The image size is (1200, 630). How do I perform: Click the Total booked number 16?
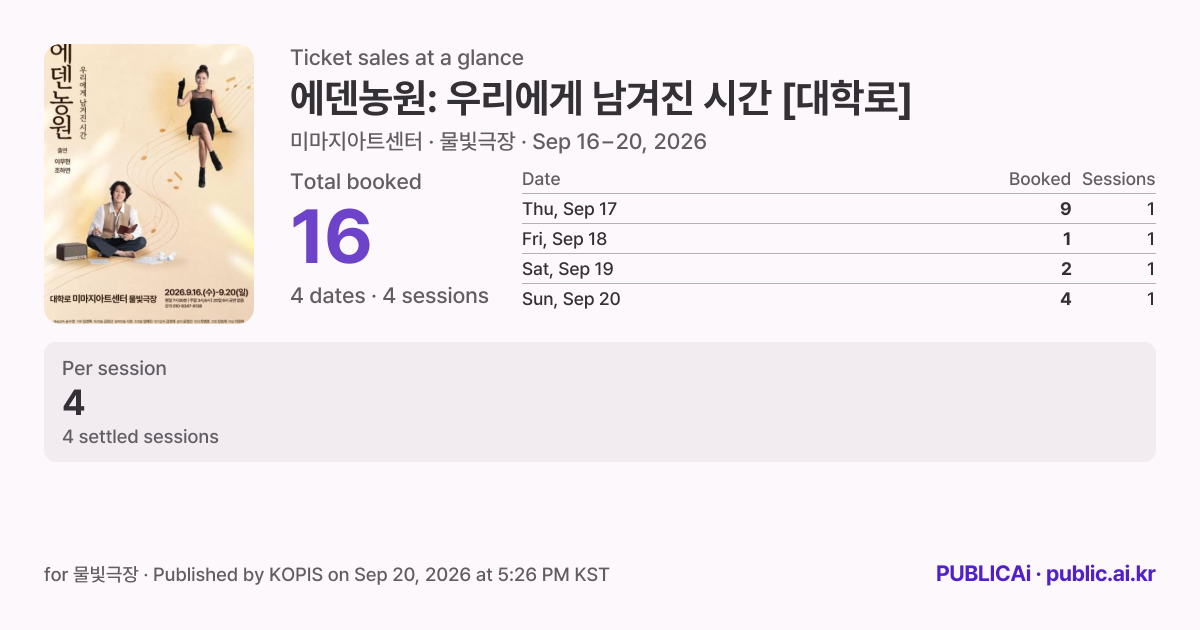click(x=331, y=237)
